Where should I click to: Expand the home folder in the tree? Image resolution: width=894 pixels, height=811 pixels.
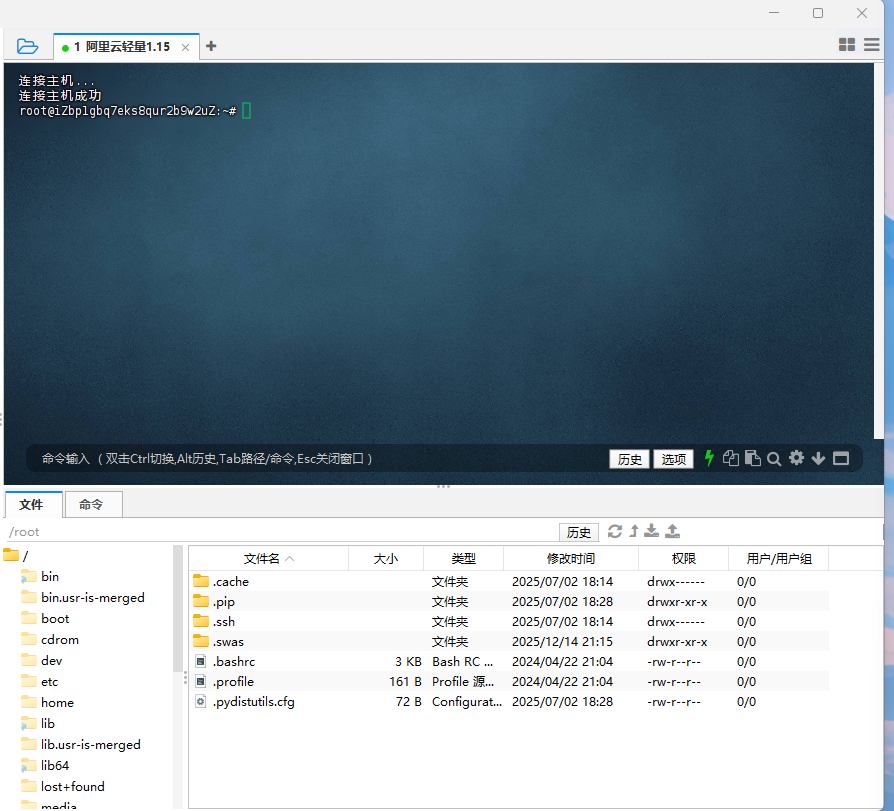pos(57,702)
